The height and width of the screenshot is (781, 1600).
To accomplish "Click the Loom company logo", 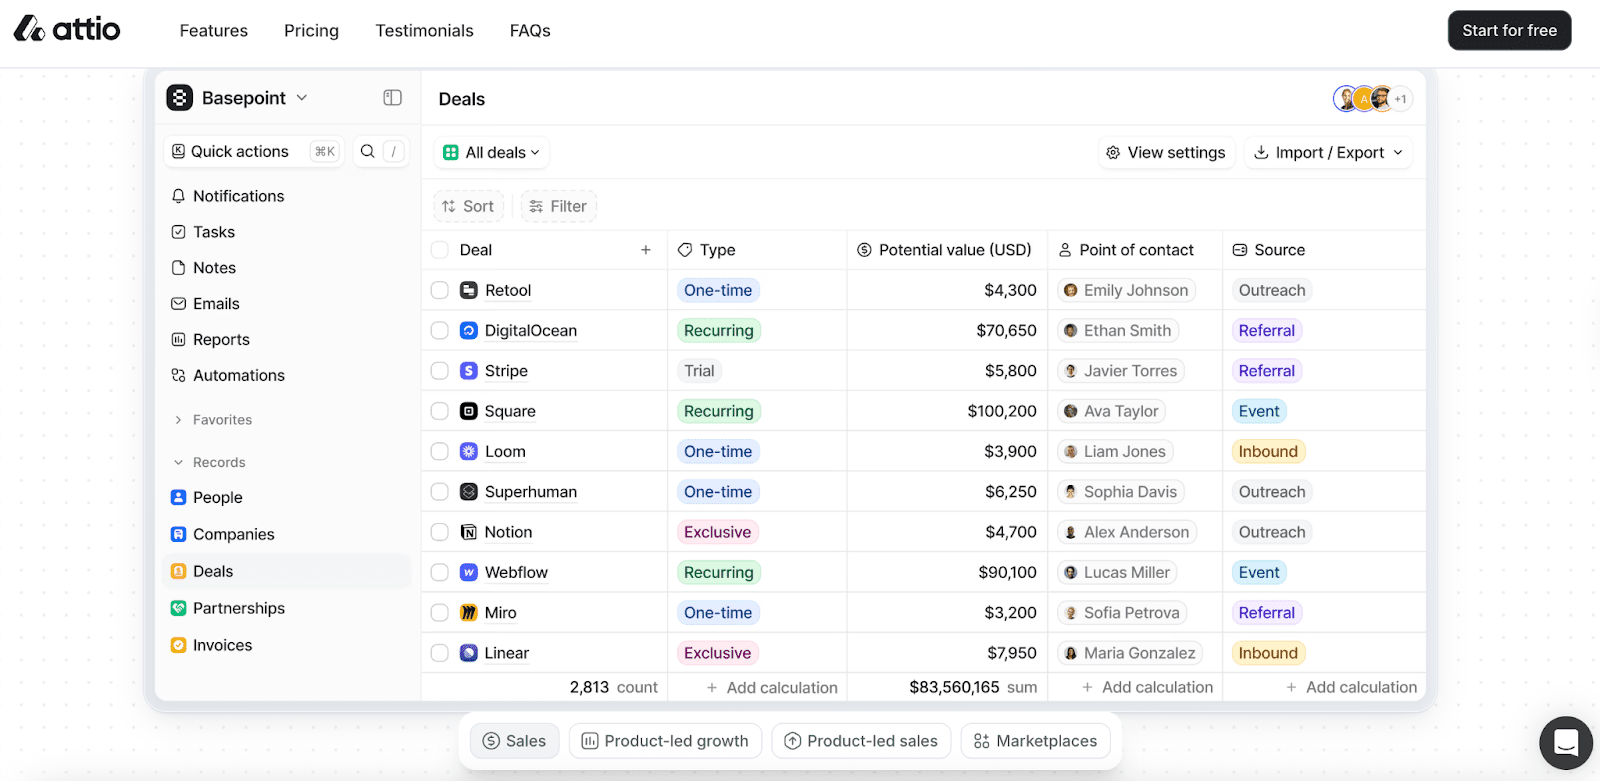I will tap(469, 451).
